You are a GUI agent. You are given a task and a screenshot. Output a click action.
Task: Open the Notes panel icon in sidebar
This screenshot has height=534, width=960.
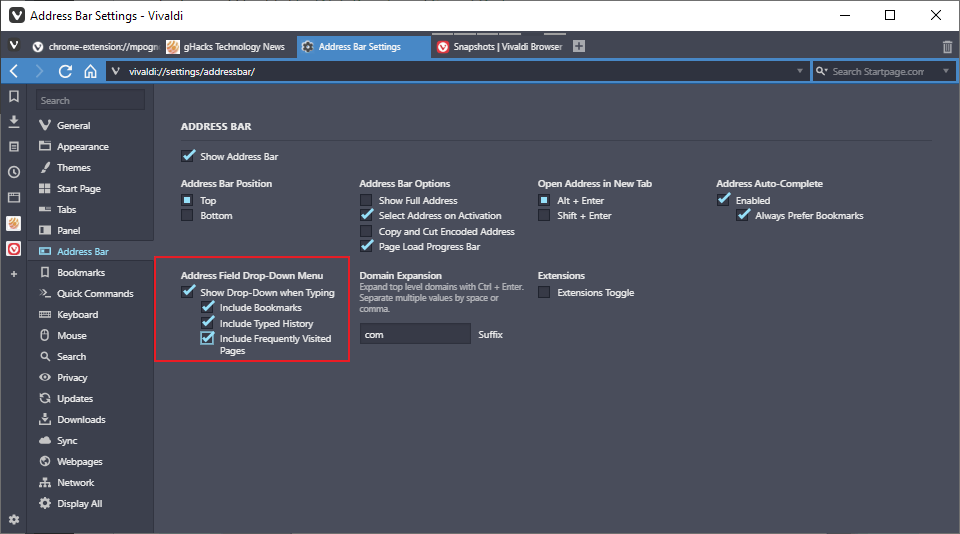tap(14, 146)
